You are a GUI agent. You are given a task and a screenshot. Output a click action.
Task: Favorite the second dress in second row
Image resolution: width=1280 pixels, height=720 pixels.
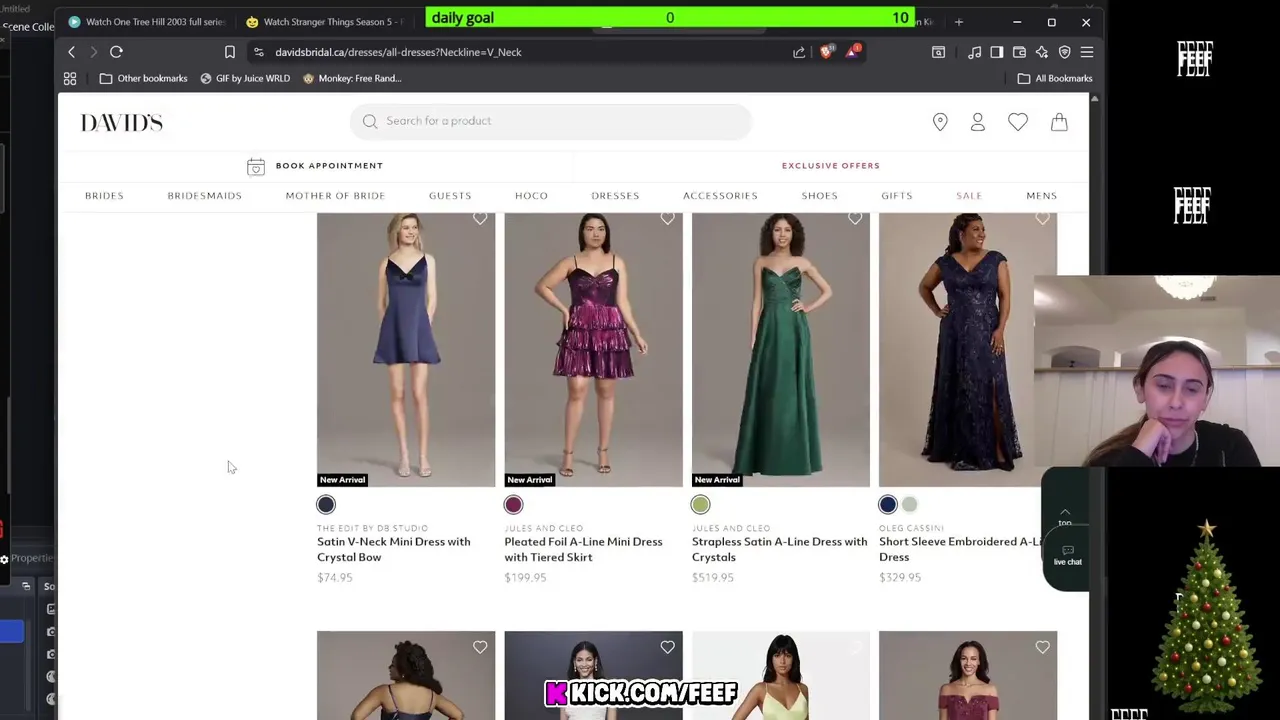click(x=667, y=648)
